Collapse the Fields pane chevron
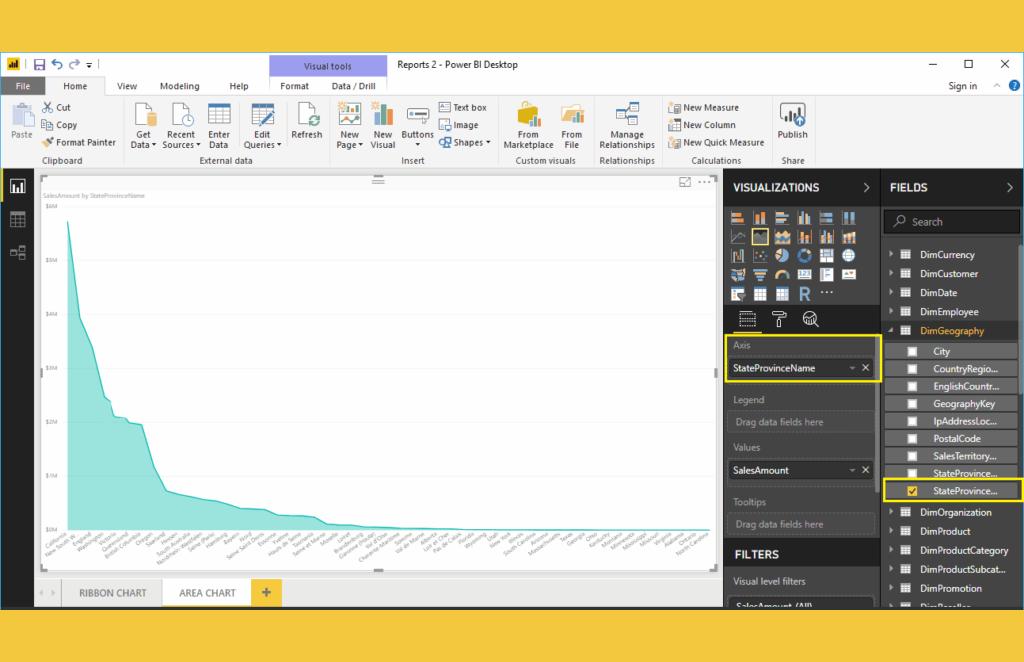 coord(1010,187)
